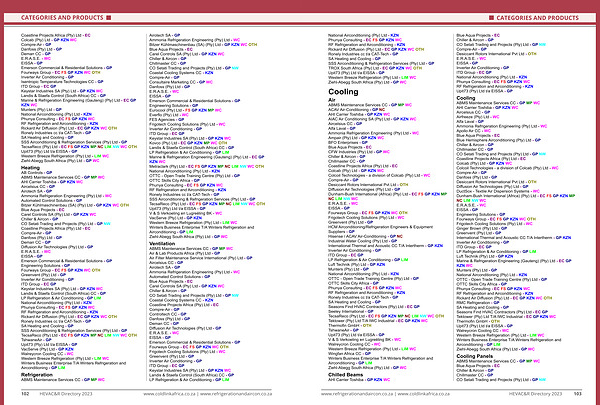Select the 'Apollo Air CC' entry
Image resolution: width=600 pixels, height=405 pixels.
tap(473, 131)
